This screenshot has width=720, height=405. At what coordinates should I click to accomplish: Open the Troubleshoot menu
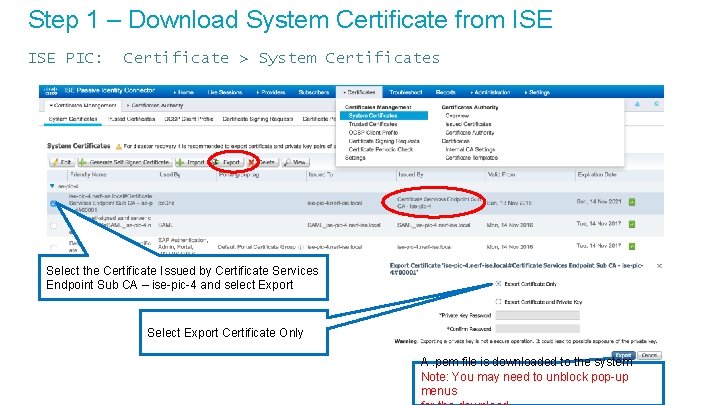coord(405,92)
